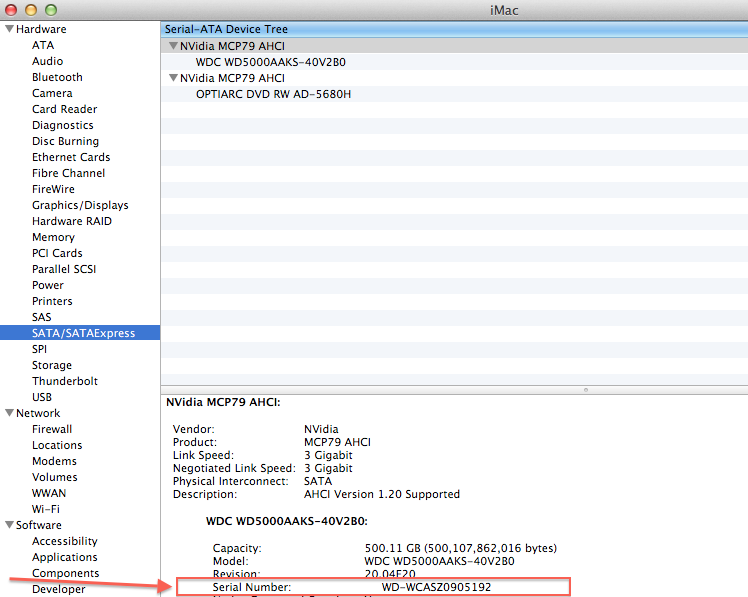Collapse the Hardware section triangle
The height and width of the screenshot is (597, 748).
coord(9,29)
